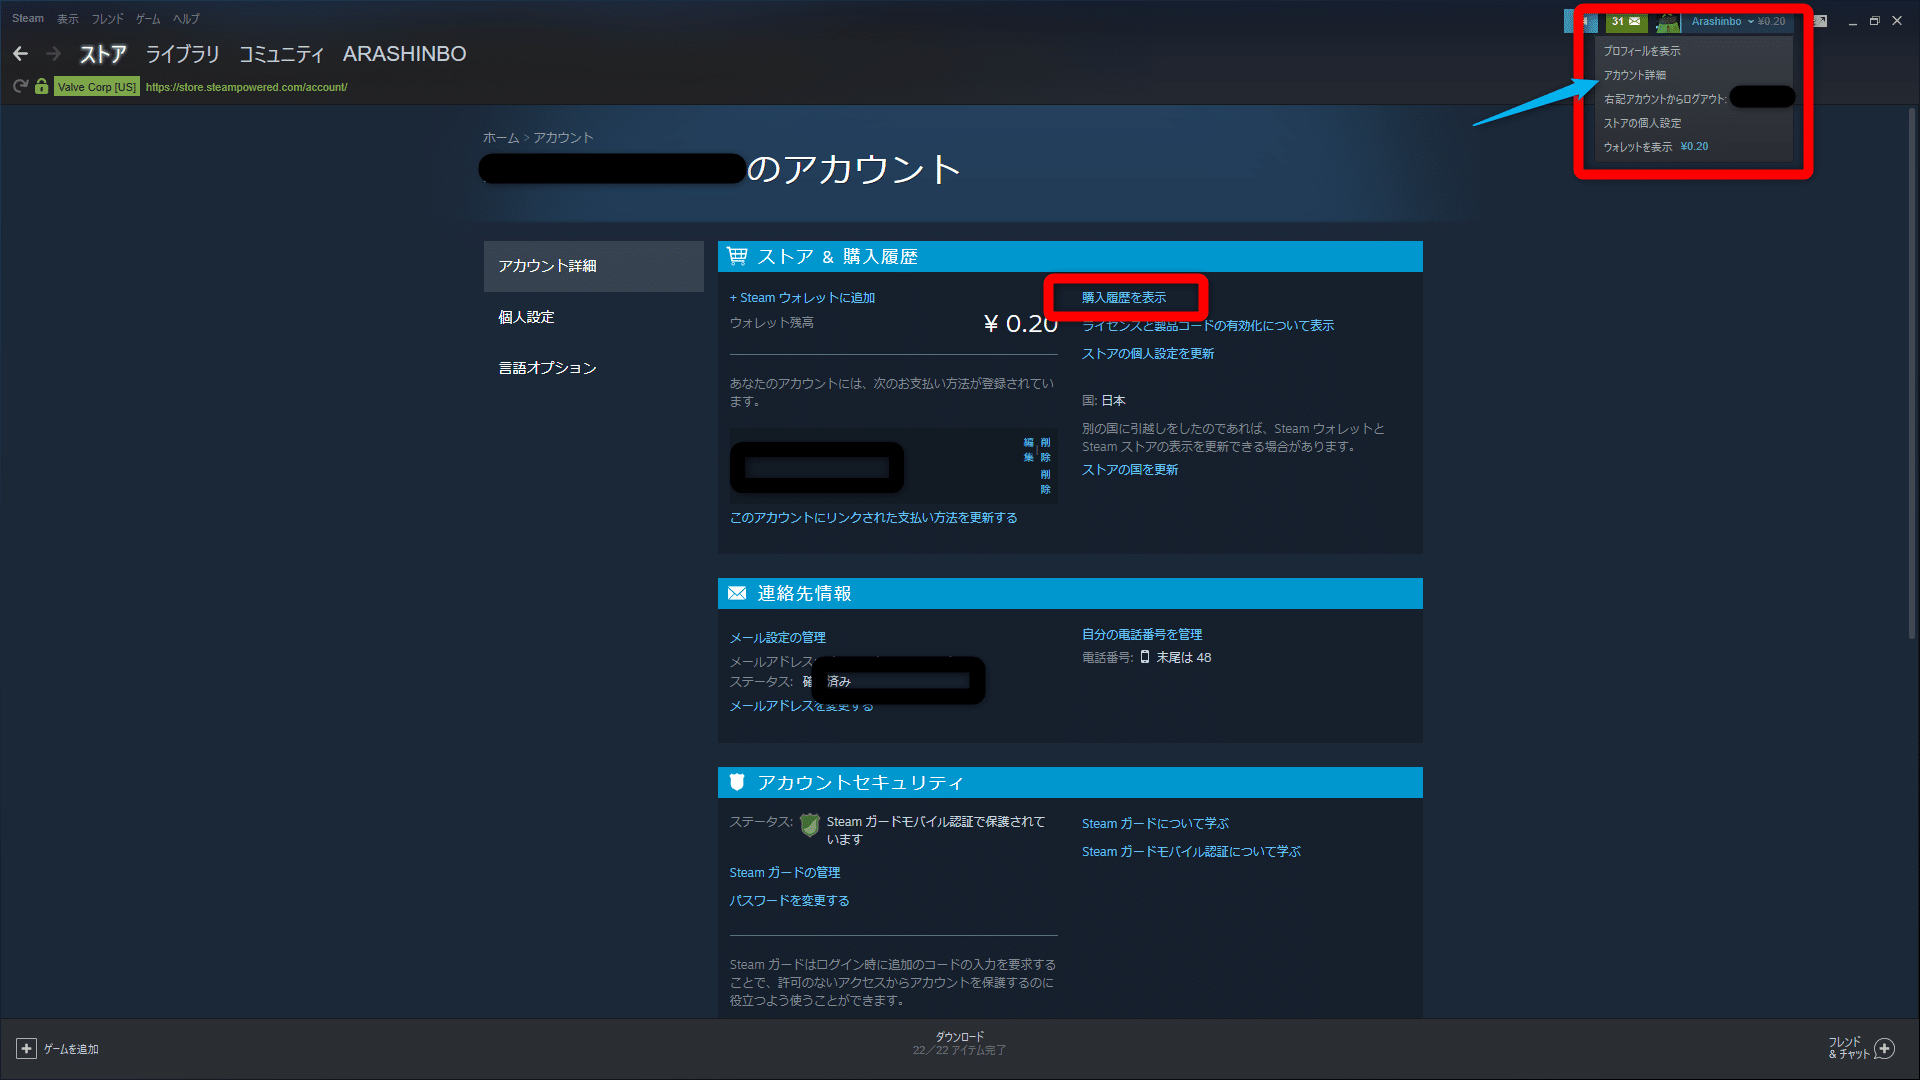The height and width of the screenshot is (1080, 1920).
Task: Switch to the ストア tab
Action: tap(103, 54)
